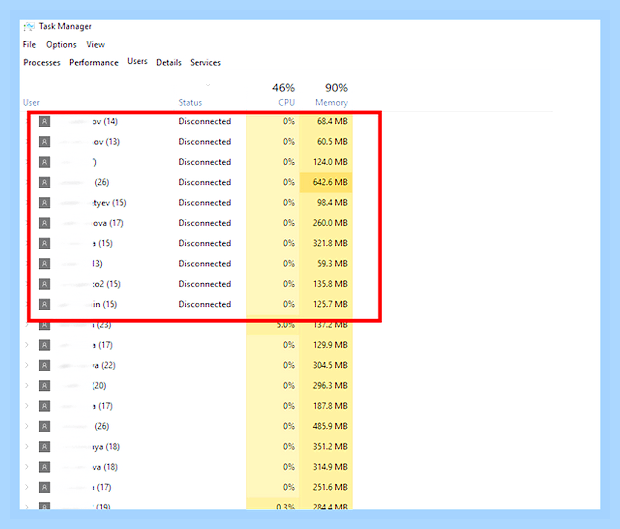Viewport: 620px width, 529px height.
Task: Expand the user row with 251.6 MB
Action: pyautogui.click(x=26, y=487)
